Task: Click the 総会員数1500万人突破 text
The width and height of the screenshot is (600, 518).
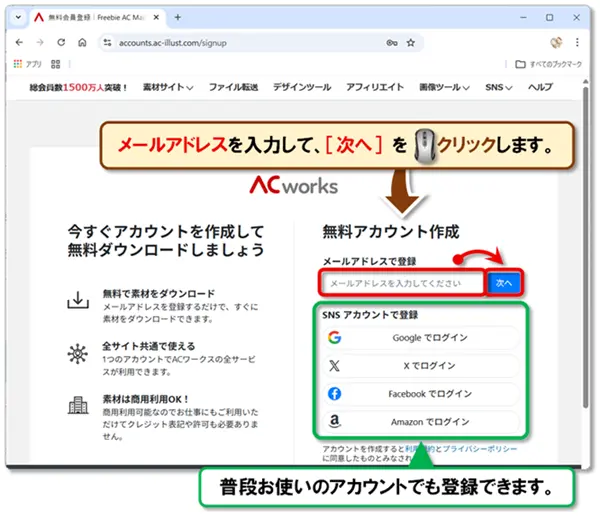Action: (78, 88)
